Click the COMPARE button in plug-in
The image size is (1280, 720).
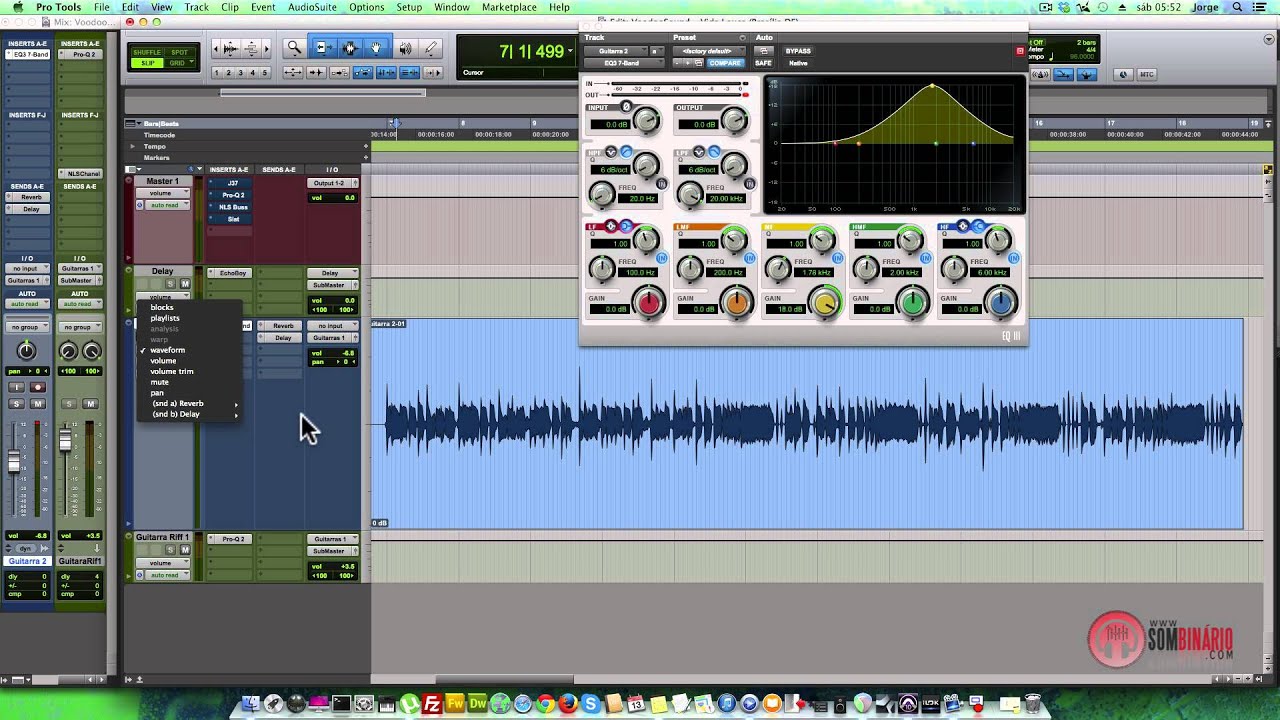(725, 63)
